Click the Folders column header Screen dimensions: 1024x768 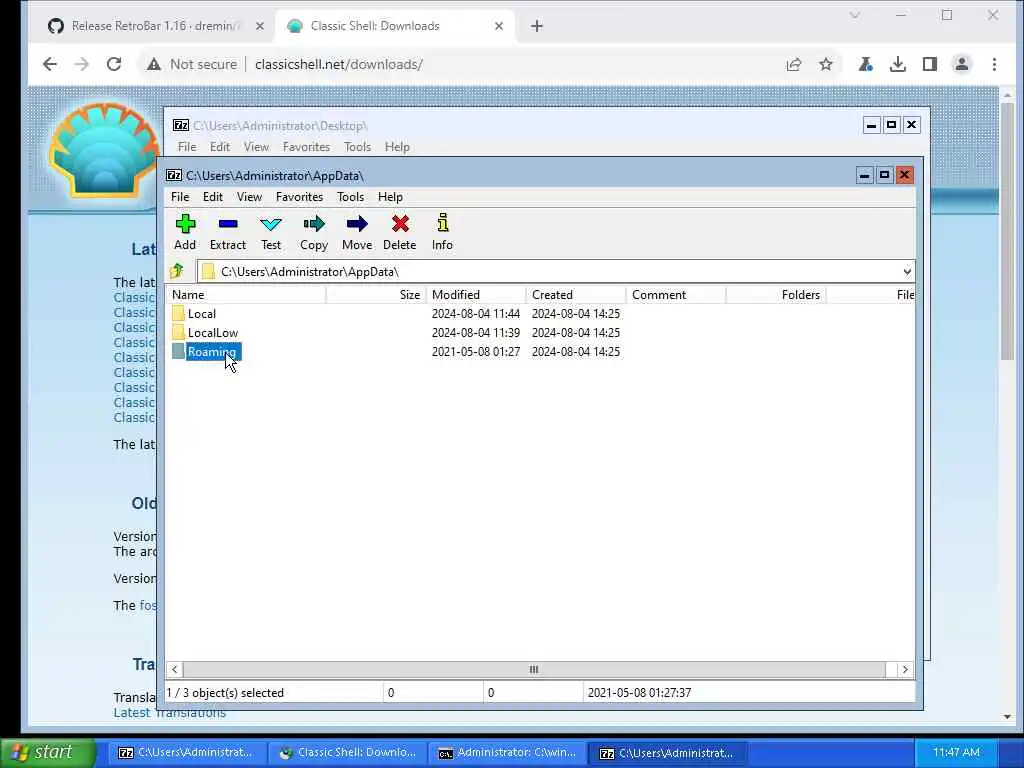click(x=776, y=295)
